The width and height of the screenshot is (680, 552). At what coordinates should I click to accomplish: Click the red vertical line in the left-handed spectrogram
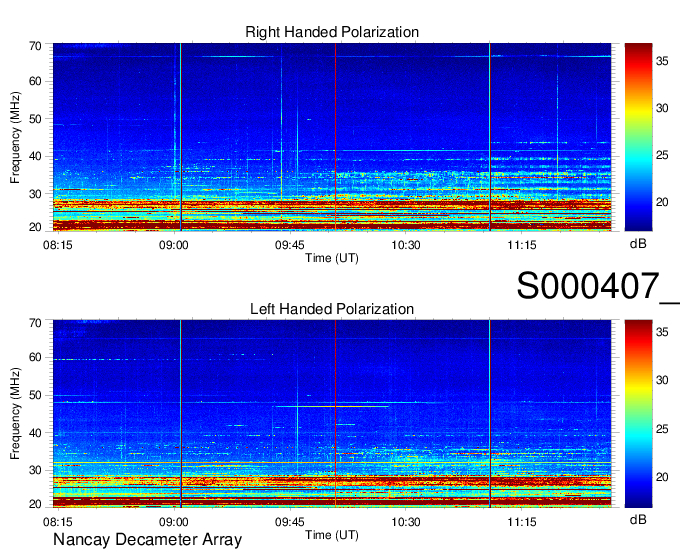point(335,414)
